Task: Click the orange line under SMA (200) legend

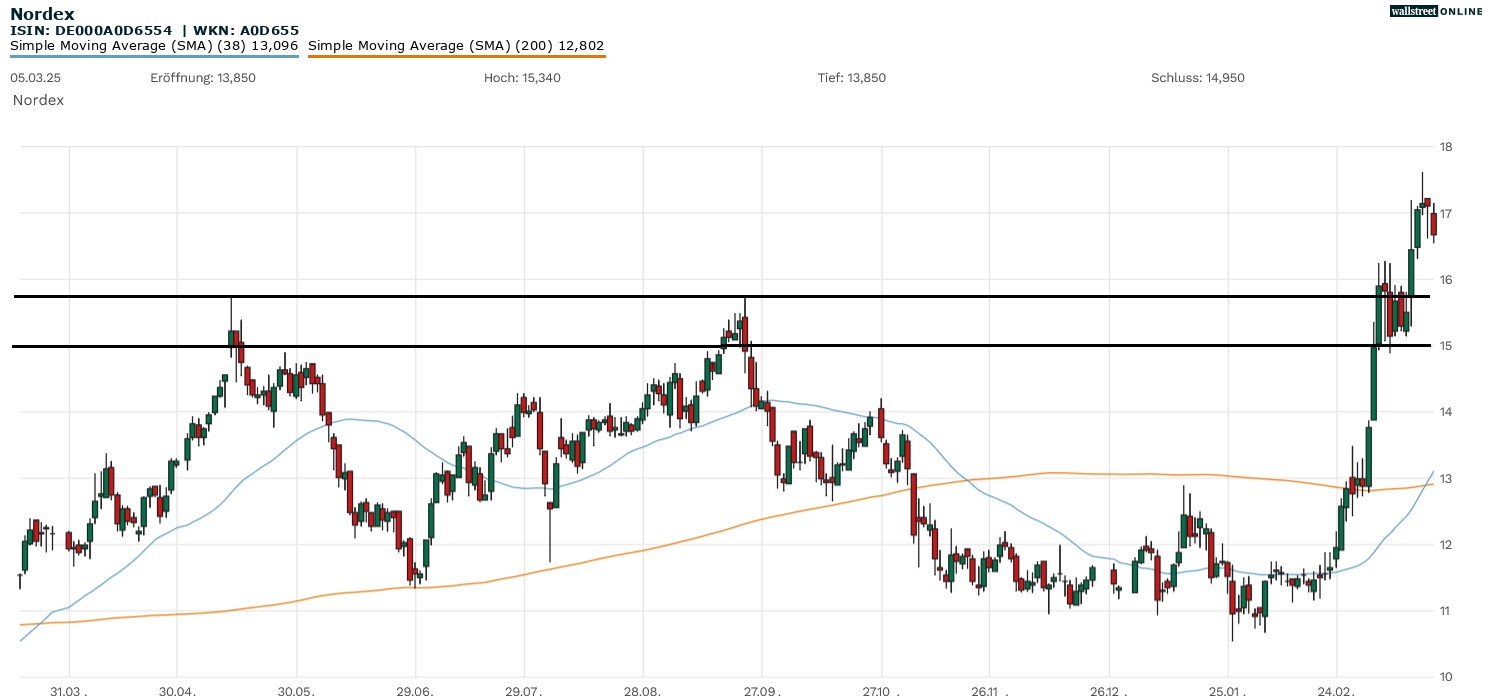Action: coord(456,56)
